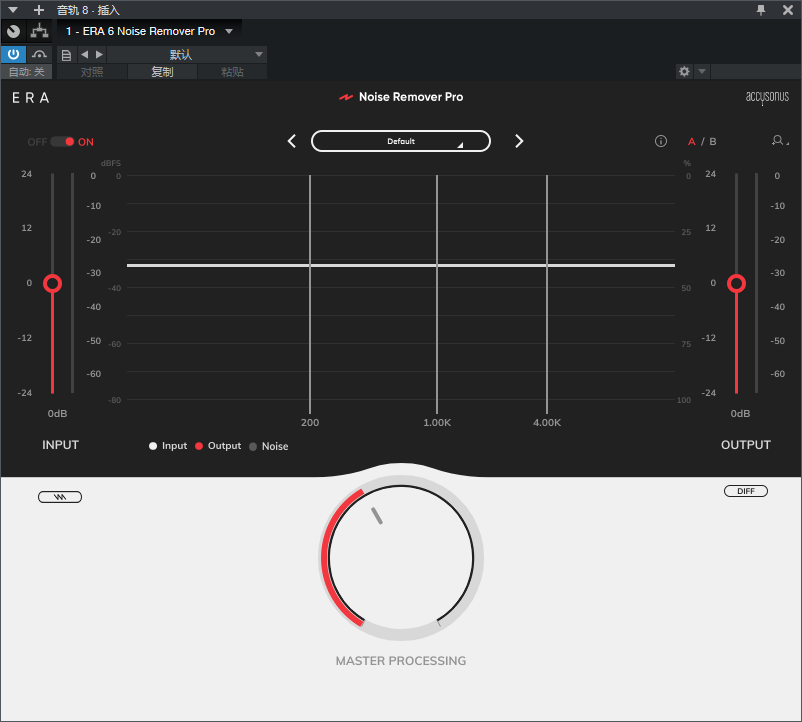Select next plugin preset chevron
This screenshot has width=802, height=722.
click(x=519, y=141)
